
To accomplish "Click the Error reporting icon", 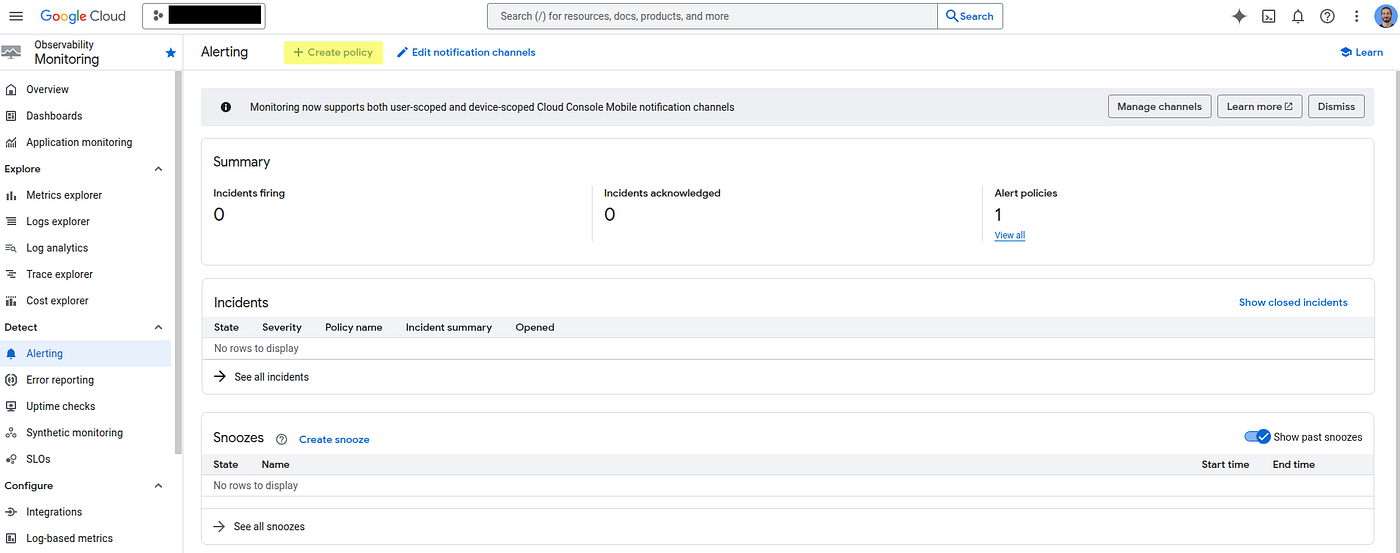I will tap(11, 380).
